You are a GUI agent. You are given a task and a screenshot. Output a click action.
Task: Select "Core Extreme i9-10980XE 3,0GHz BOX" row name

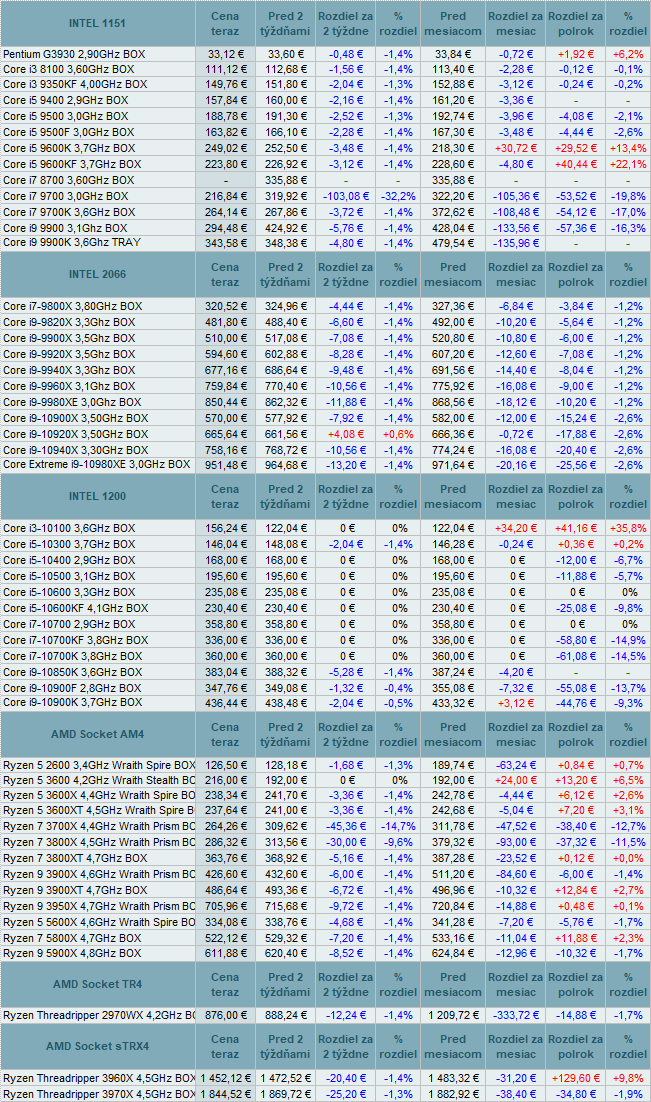click(x=97, y=465)
